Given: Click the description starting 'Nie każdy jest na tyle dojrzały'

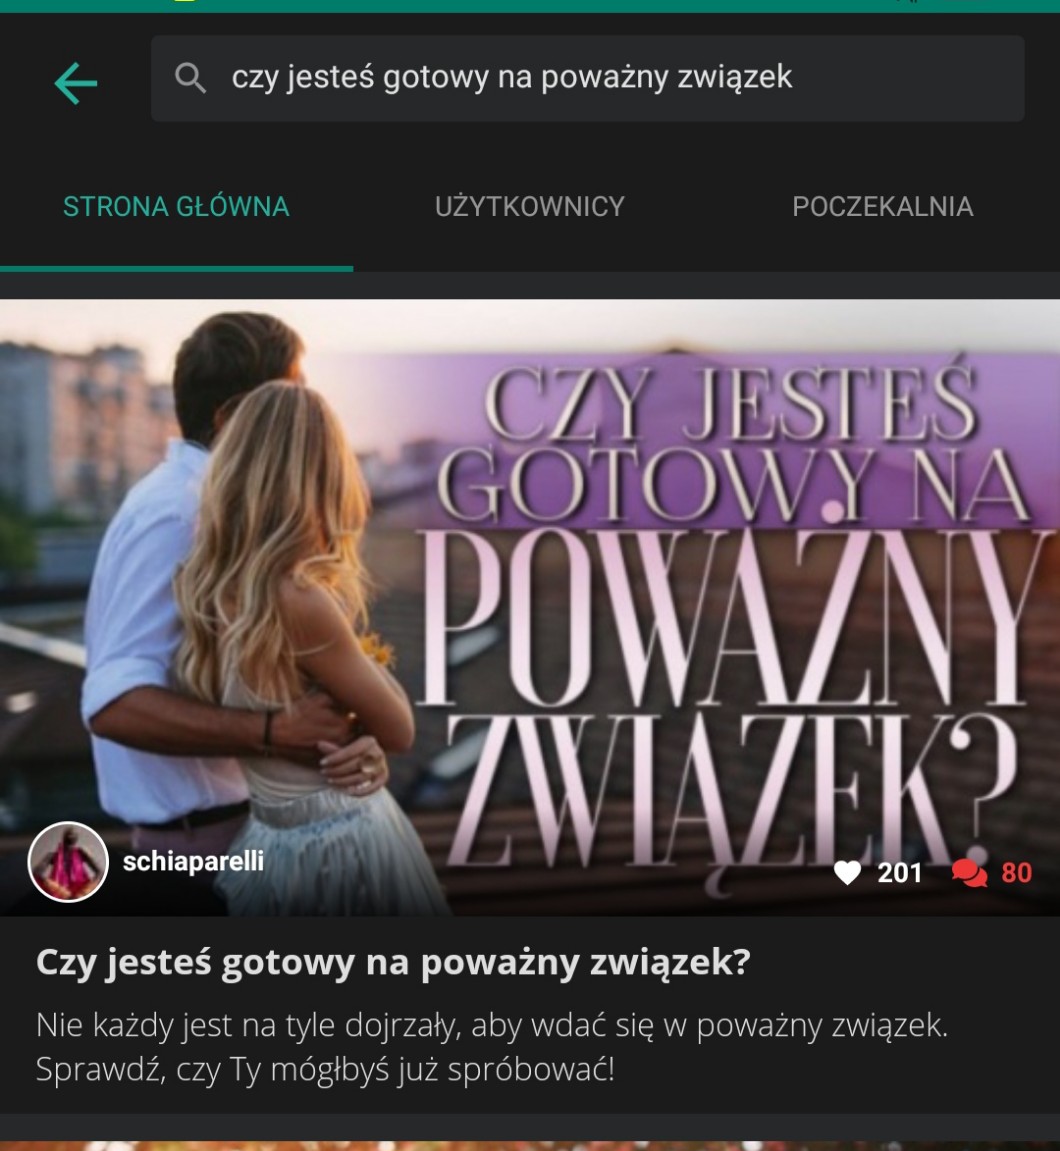Looking at the screenshot, I should [x=492, y=1047].
